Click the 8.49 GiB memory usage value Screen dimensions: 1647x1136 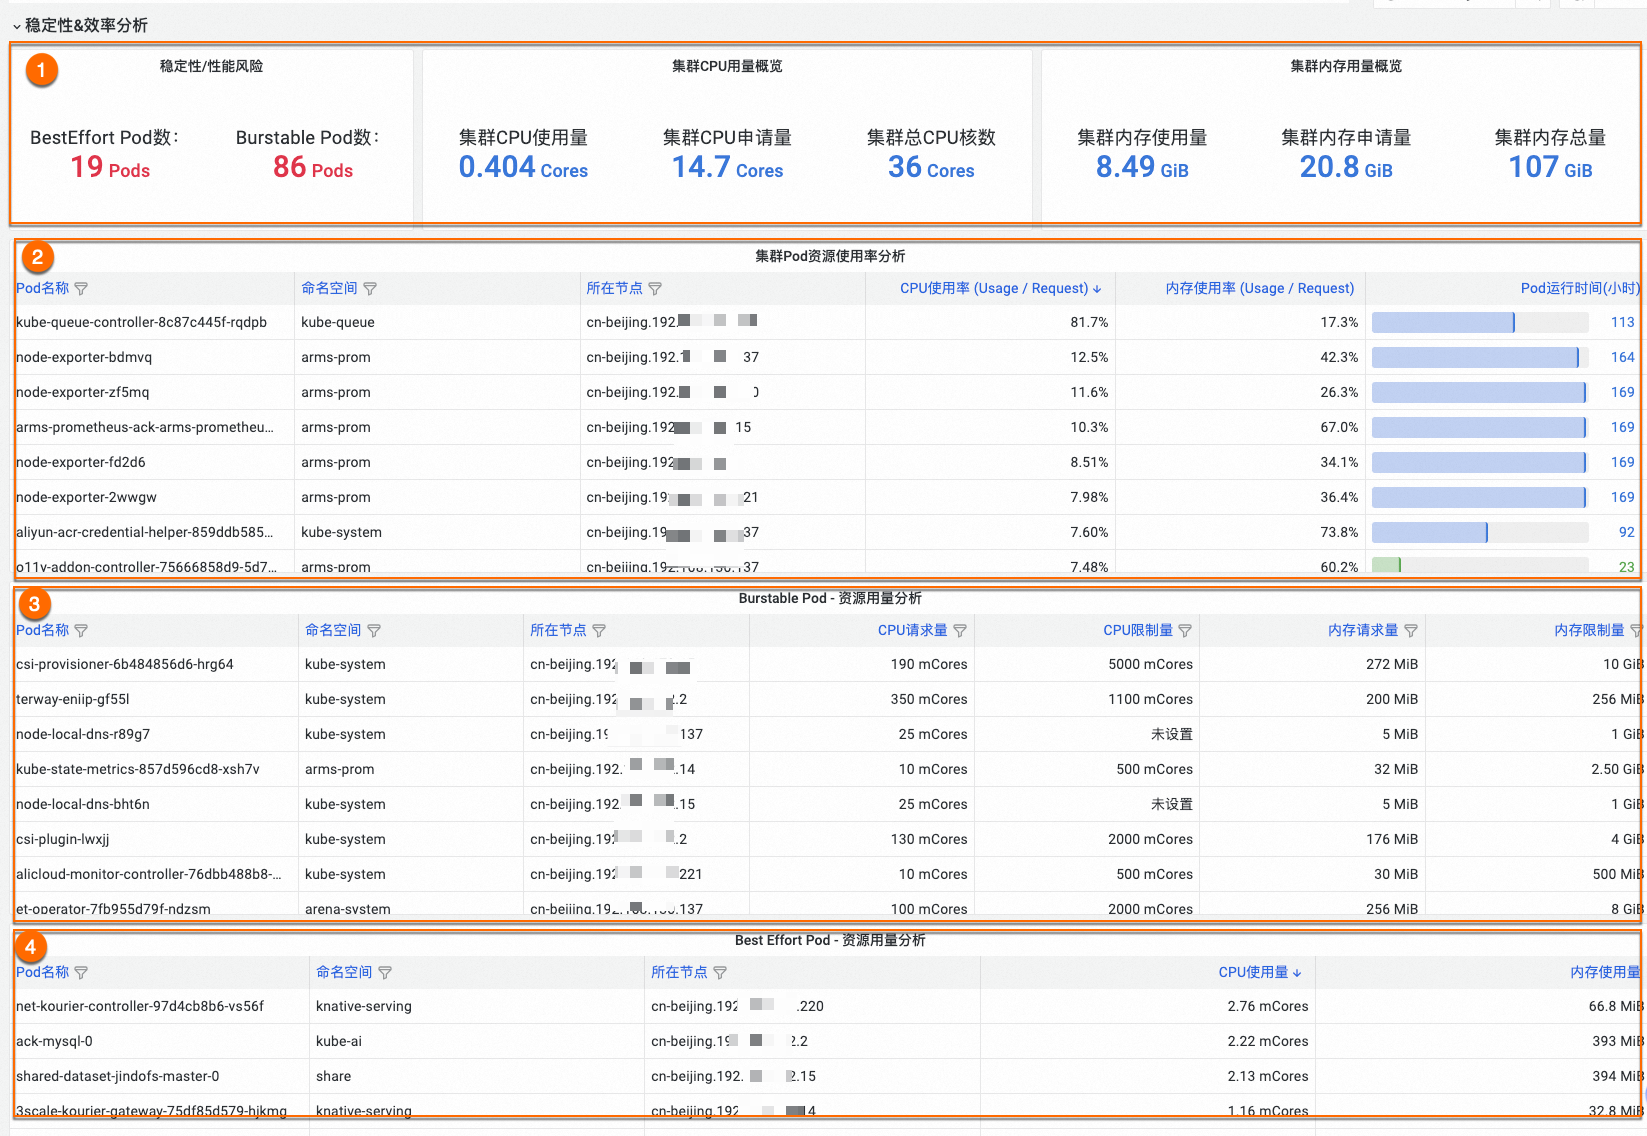(x=1142, y=167)
